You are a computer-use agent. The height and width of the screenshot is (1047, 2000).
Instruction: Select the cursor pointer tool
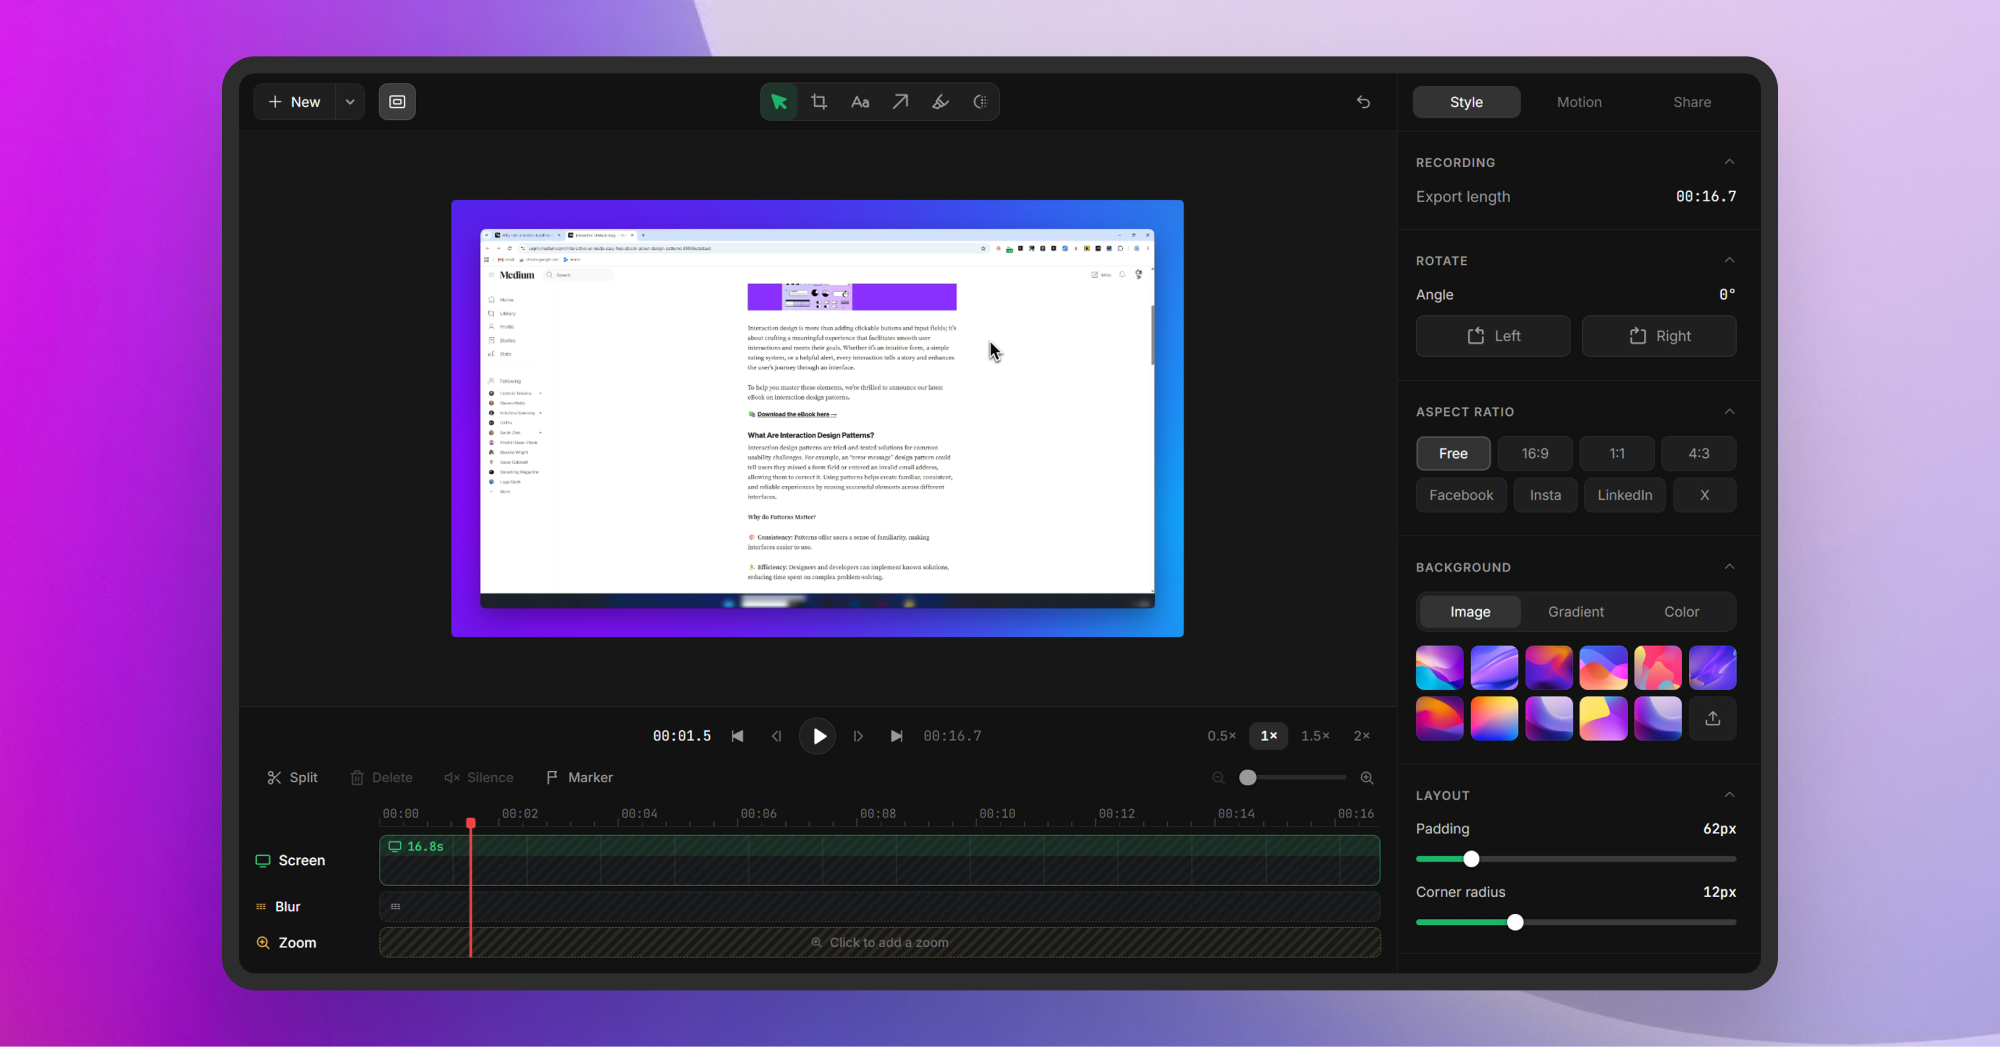click(x=779, y=102)
